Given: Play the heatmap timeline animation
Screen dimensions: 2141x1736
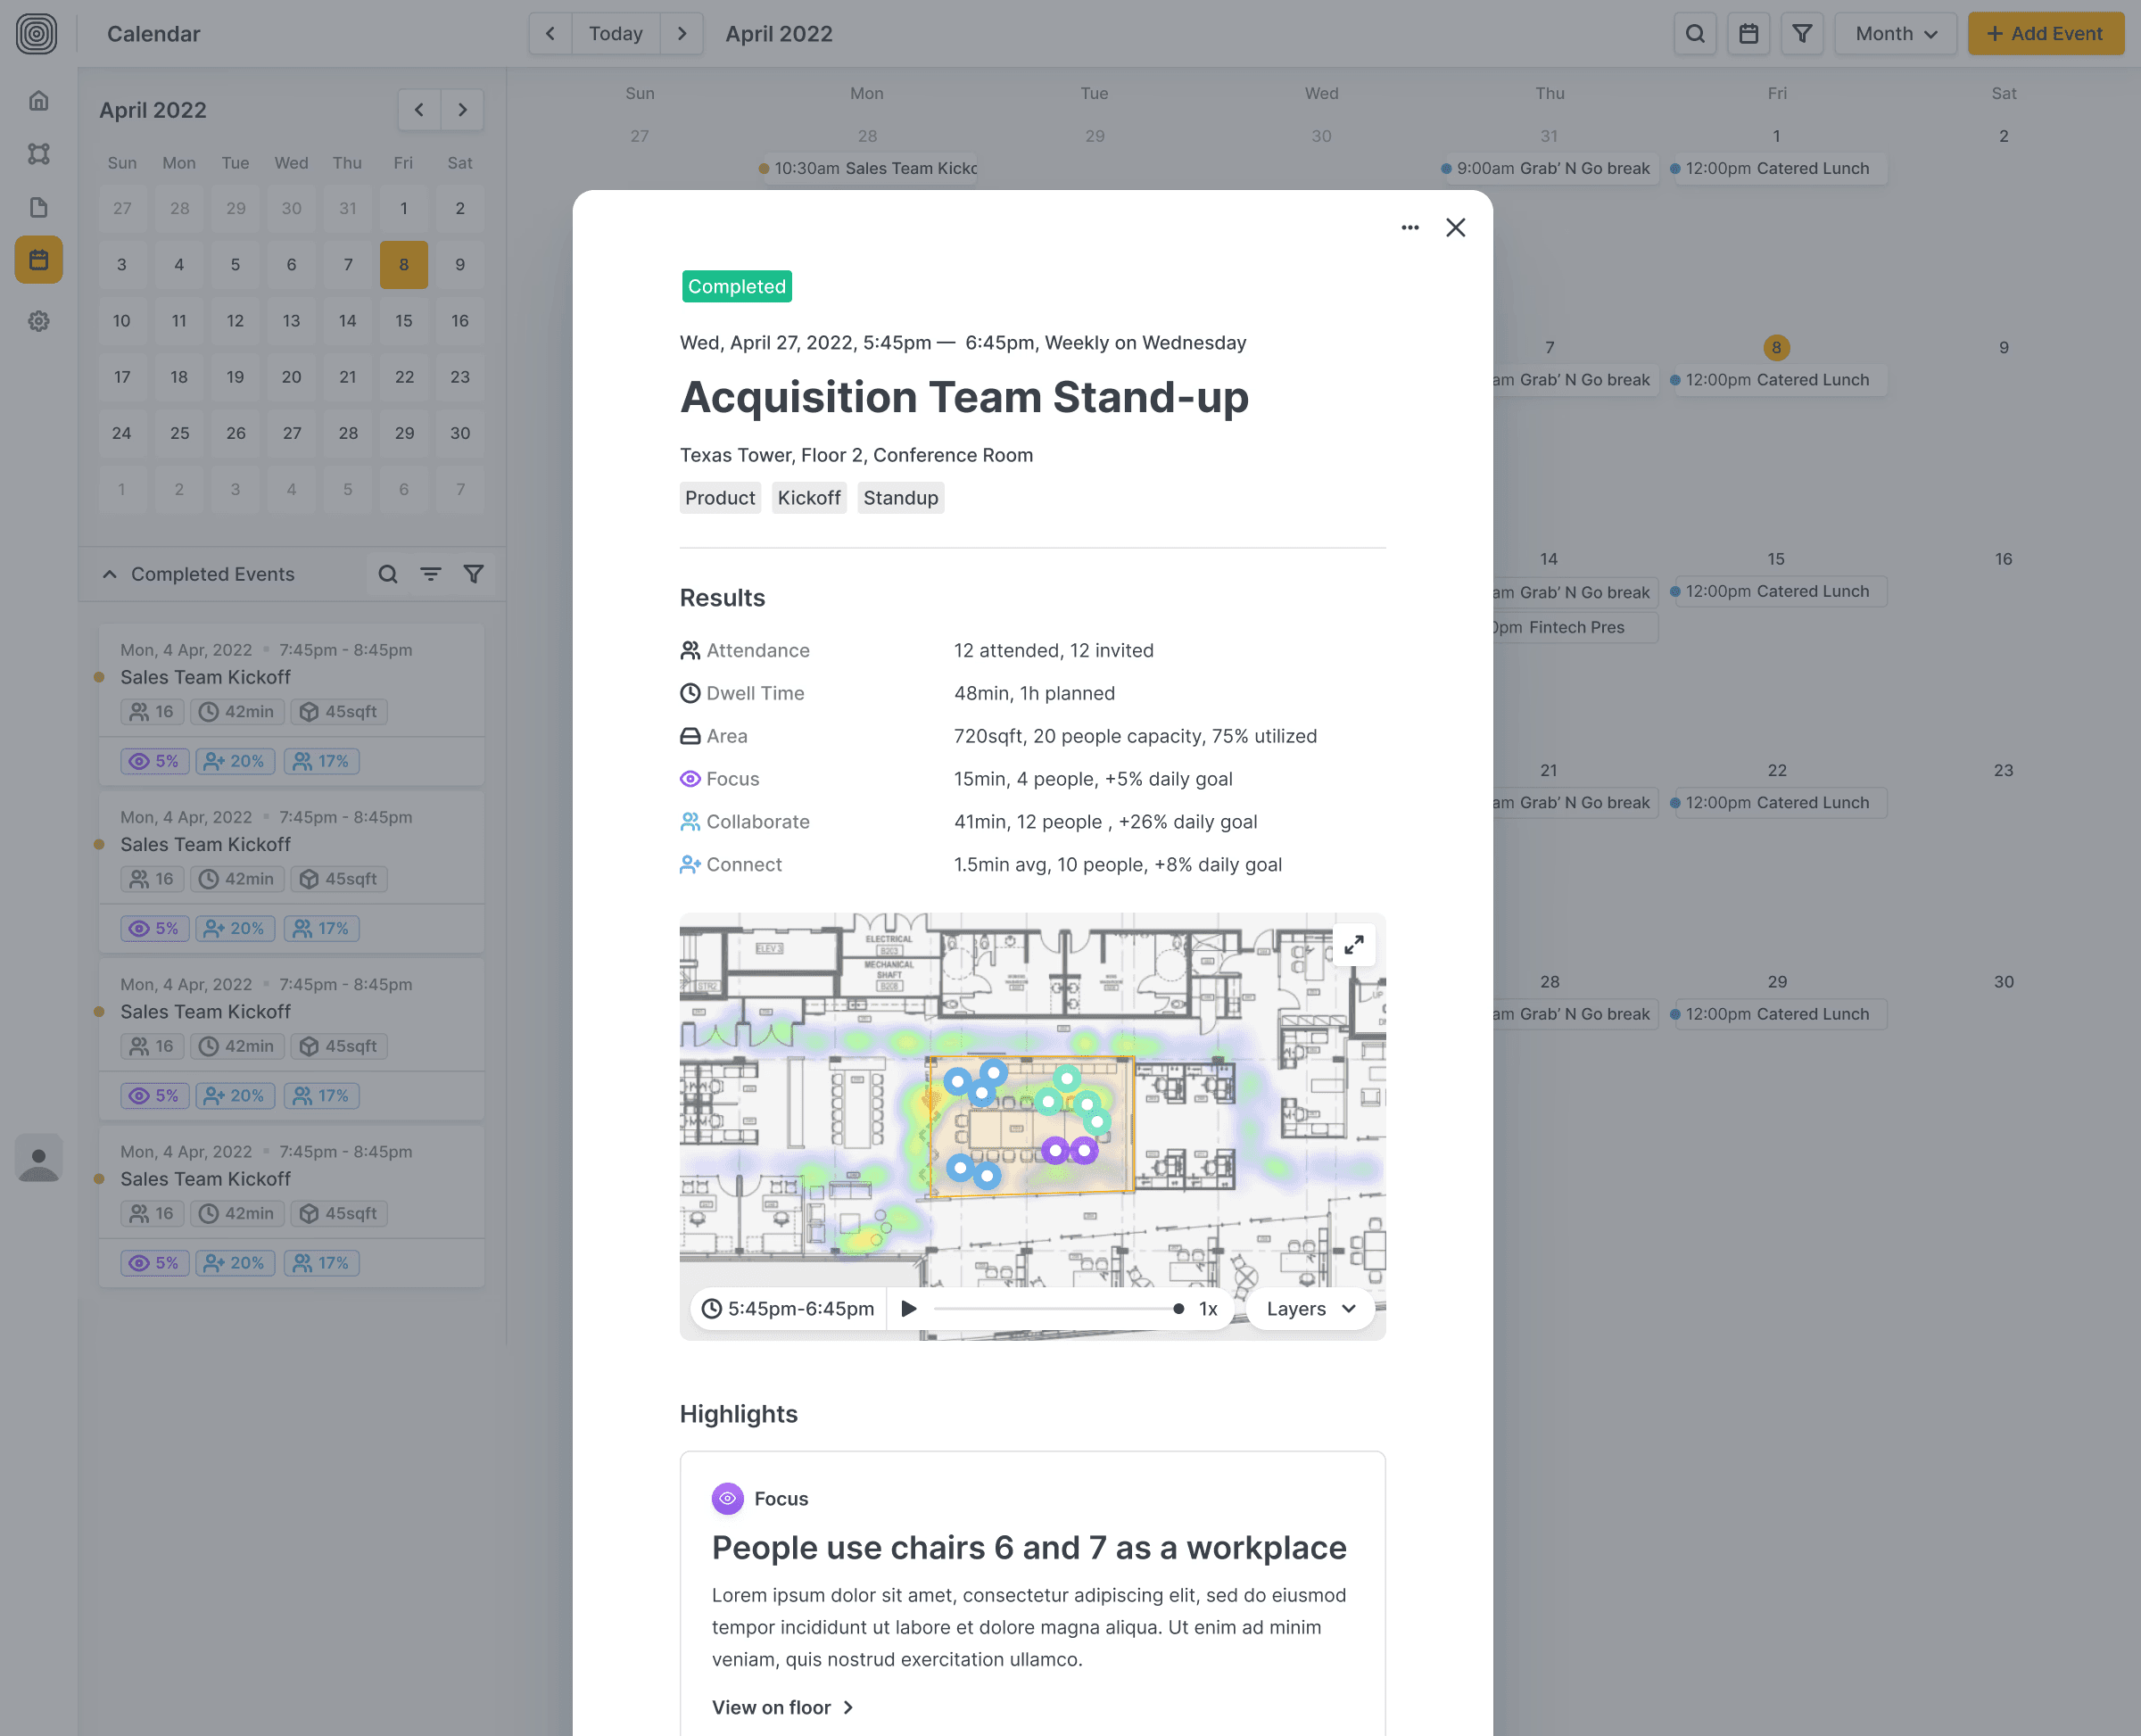Looking at the screenshot, I should tap(908, 1308).
